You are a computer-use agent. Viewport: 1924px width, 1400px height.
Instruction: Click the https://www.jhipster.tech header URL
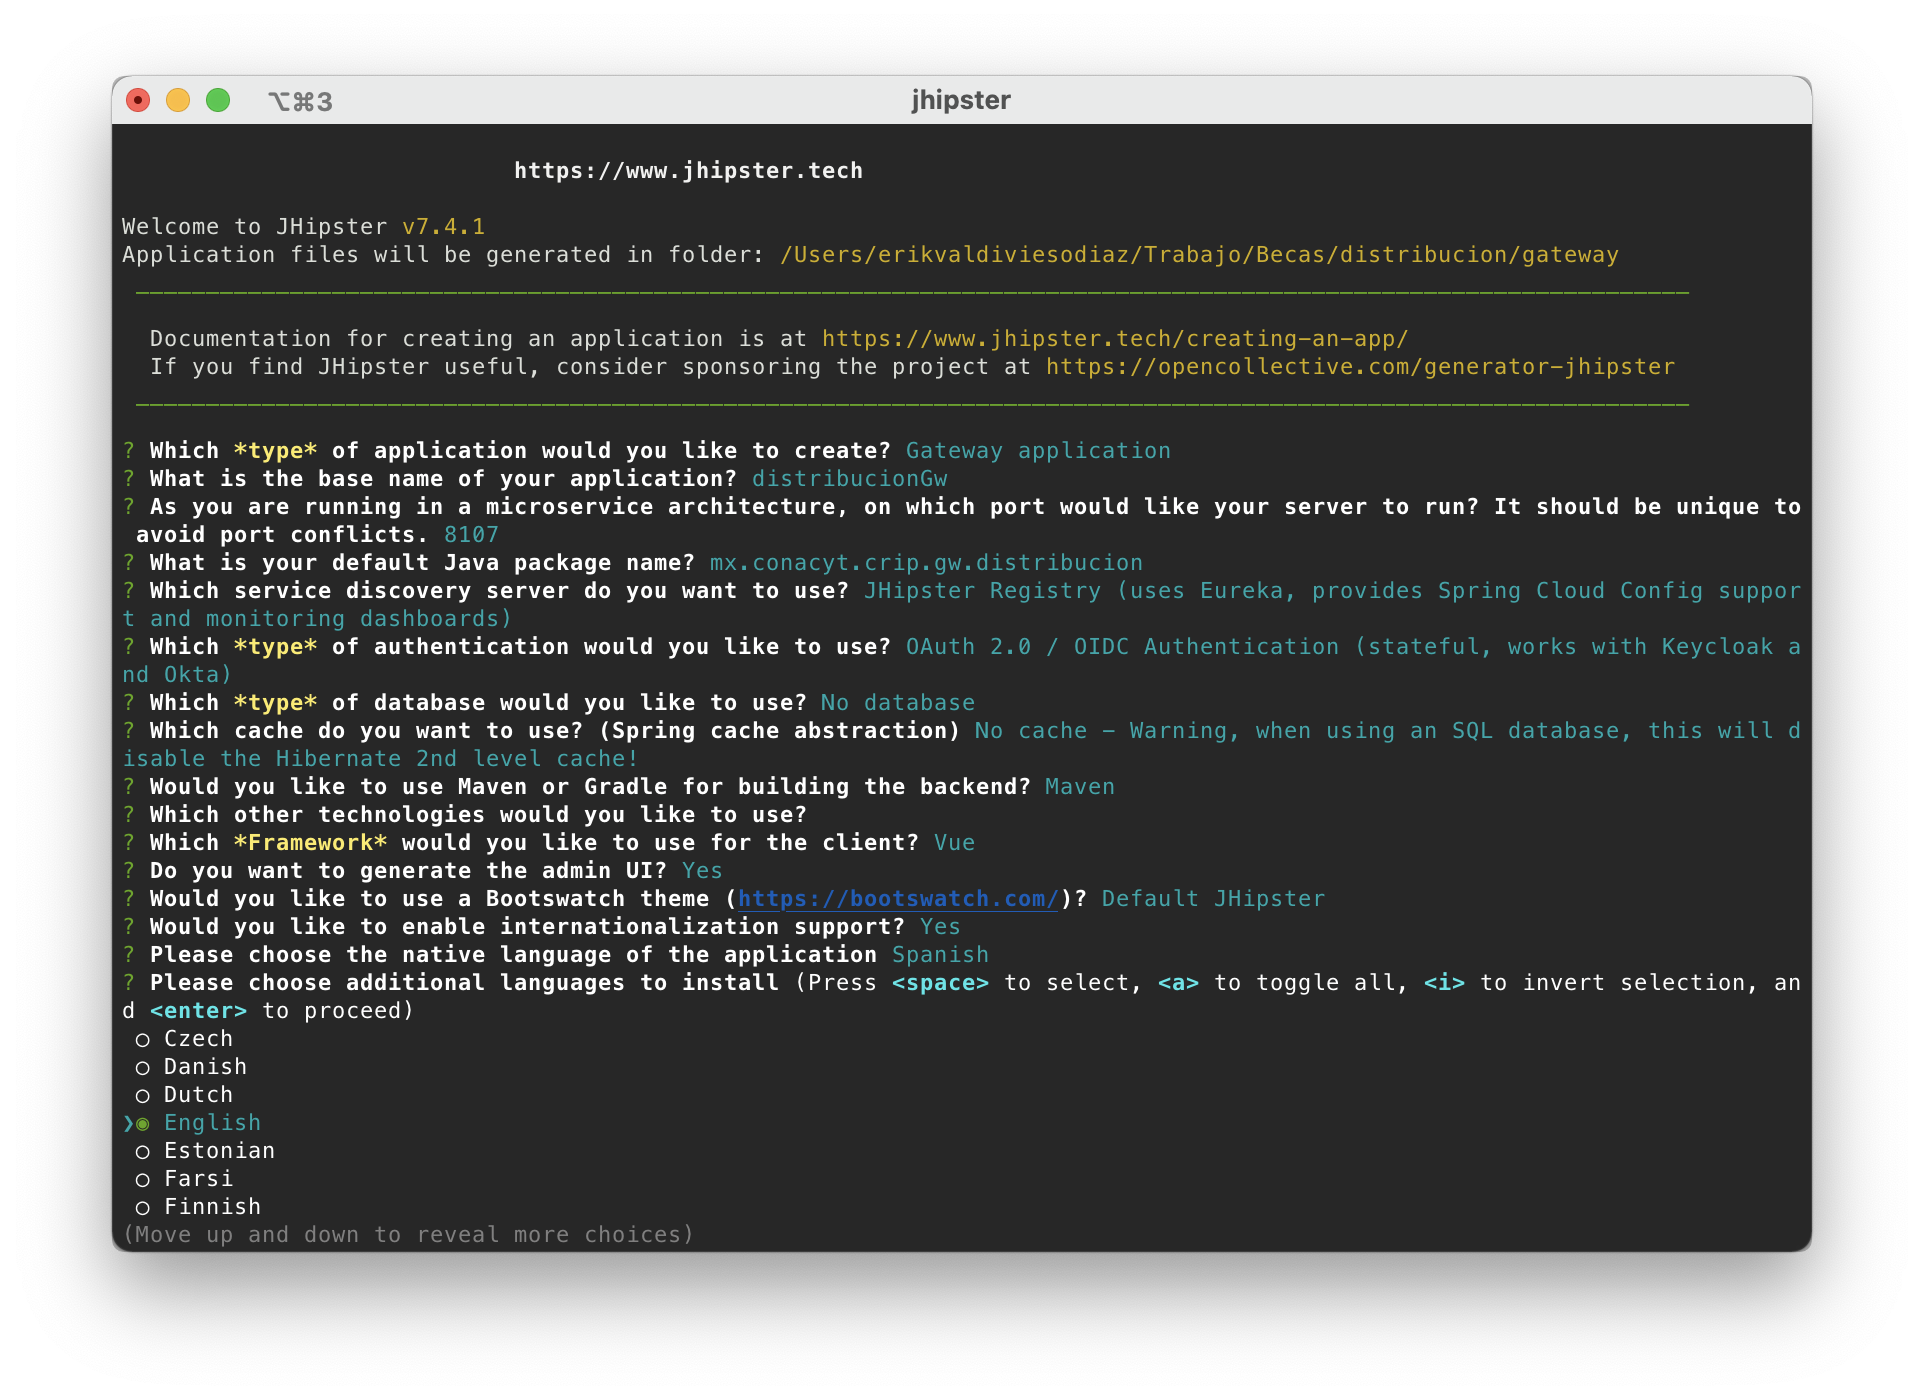[688, 171]
